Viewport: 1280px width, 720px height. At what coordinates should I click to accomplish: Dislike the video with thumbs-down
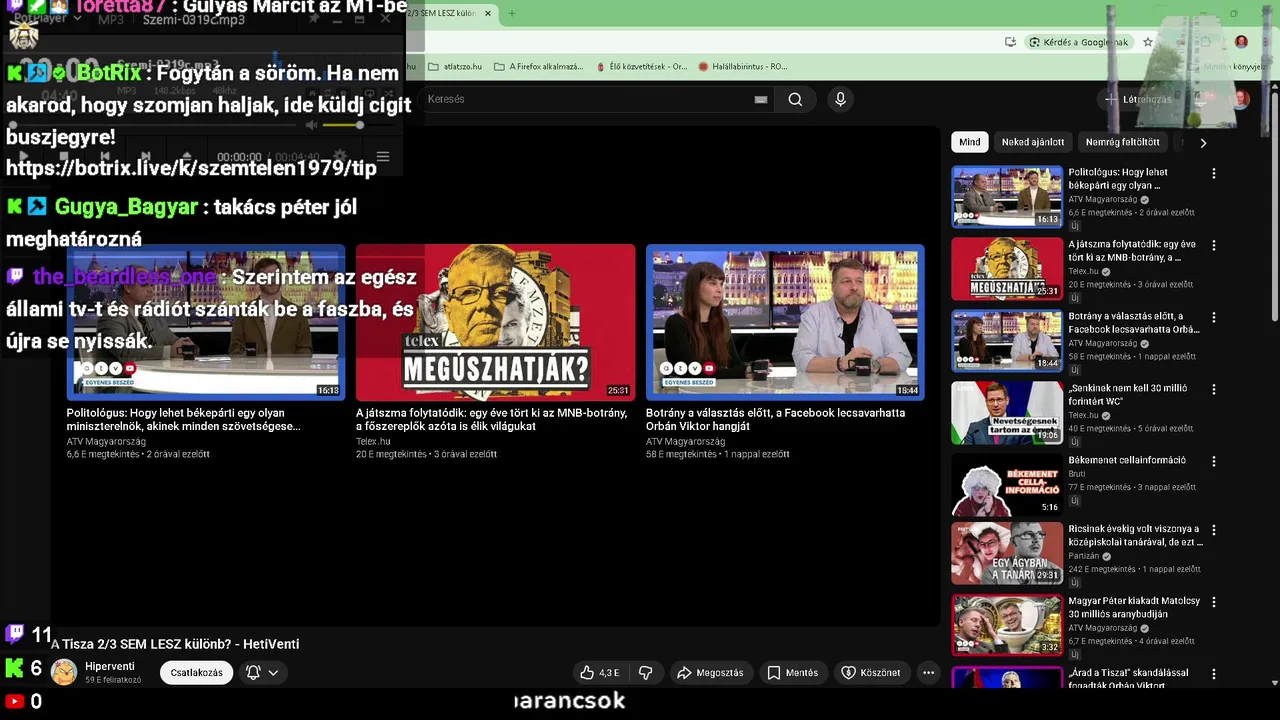(645, 673)
